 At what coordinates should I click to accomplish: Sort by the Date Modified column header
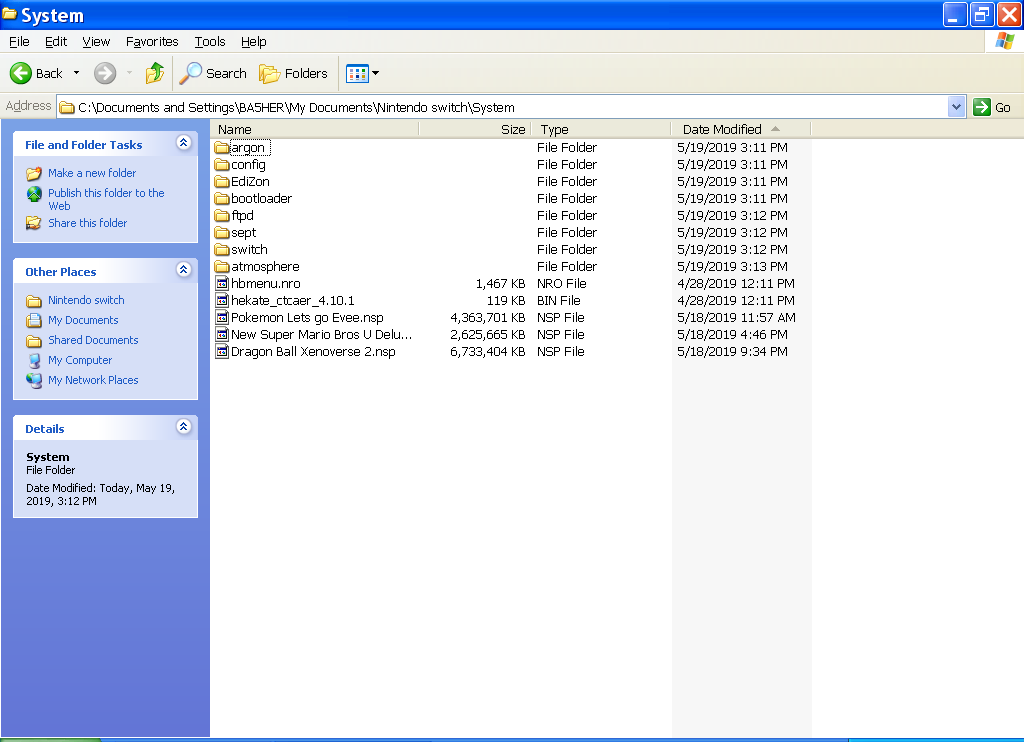click(x=741, y=129)
